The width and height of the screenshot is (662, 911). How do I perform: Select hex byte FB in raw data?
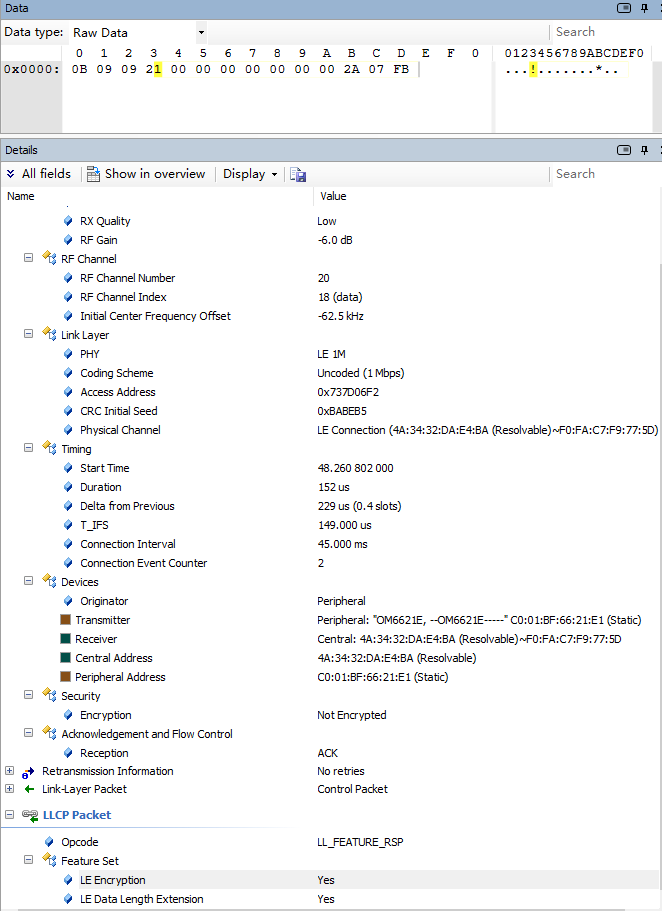click(x=401, y=69)
